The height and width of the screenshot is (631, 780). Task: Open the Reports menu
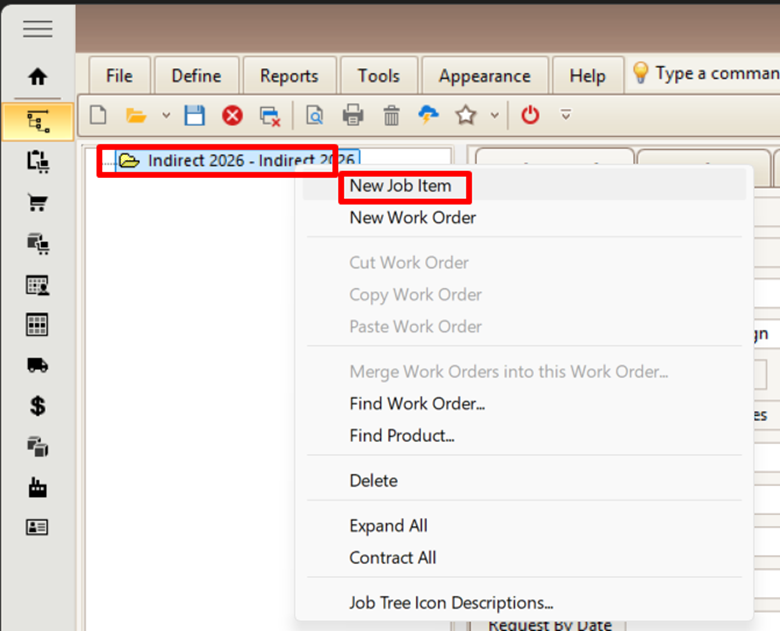coord(289,76)
